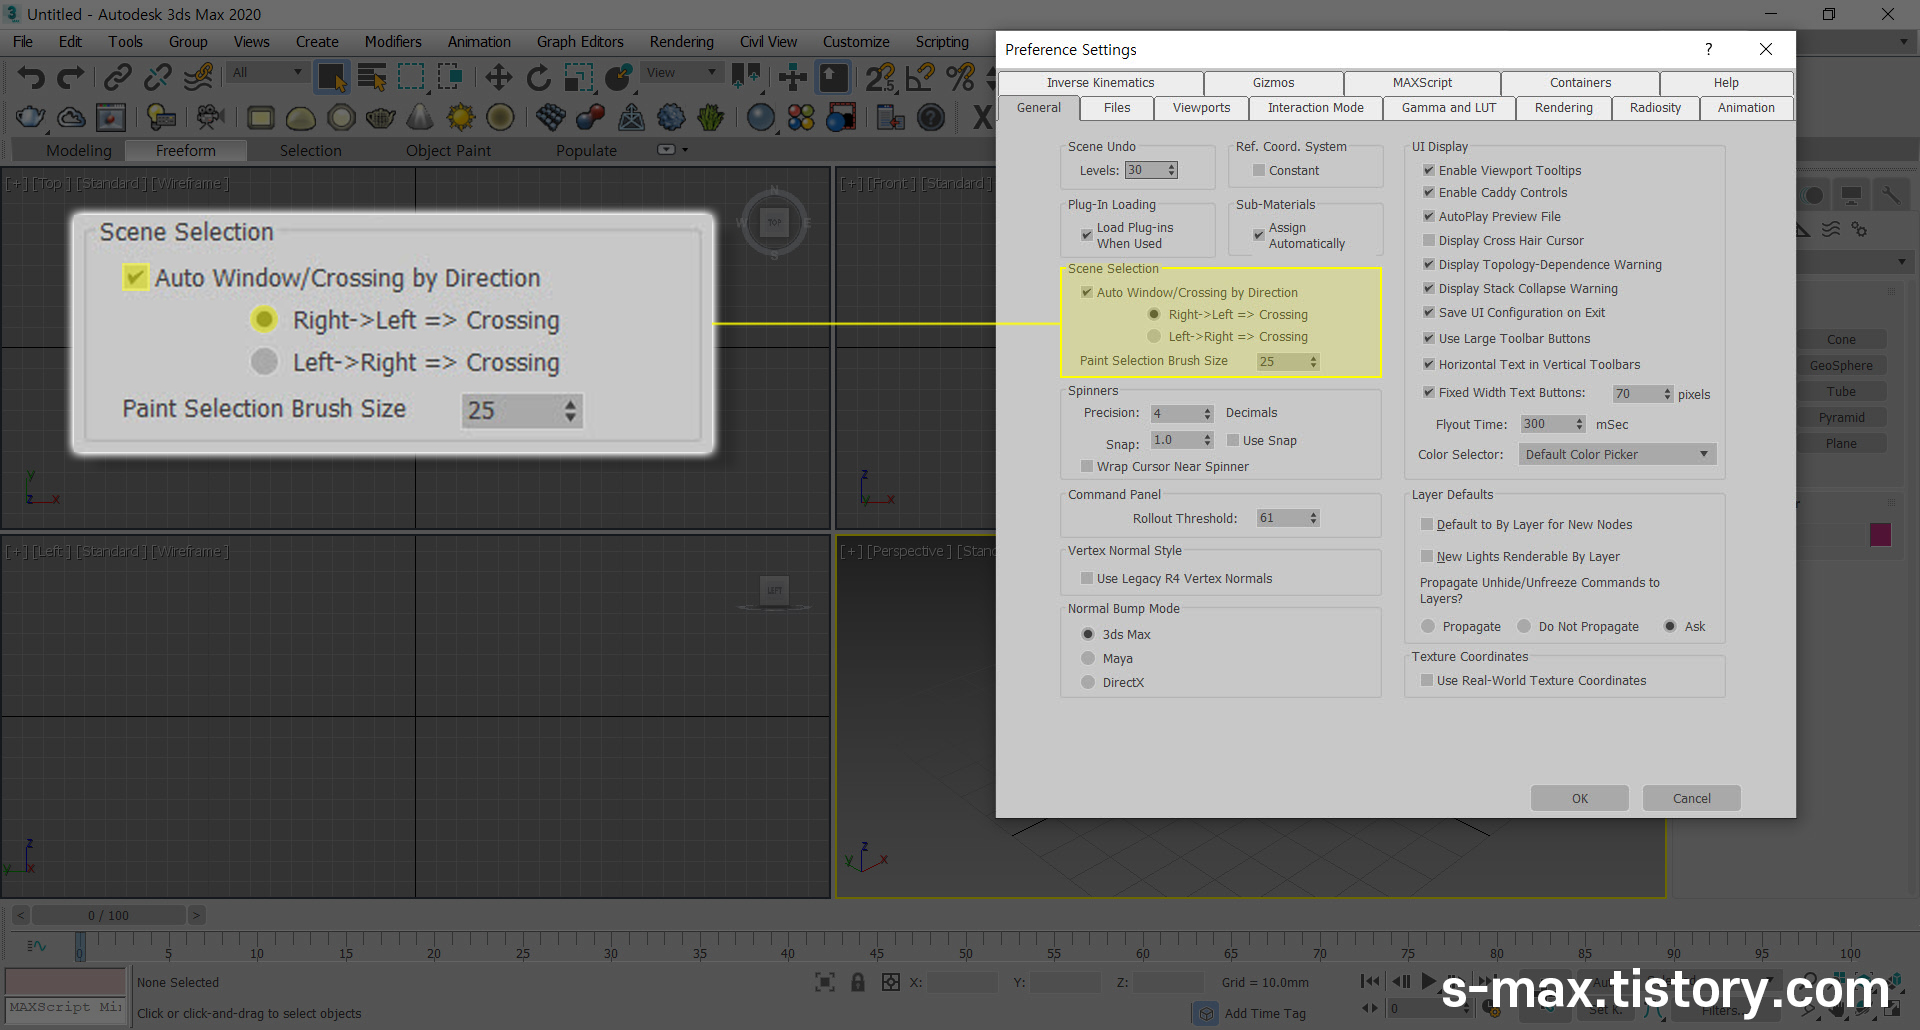Viewport: 1920px width, 1030px height.
Task: Open the MAXScript preferences tab
Action: pos(1422,83)
